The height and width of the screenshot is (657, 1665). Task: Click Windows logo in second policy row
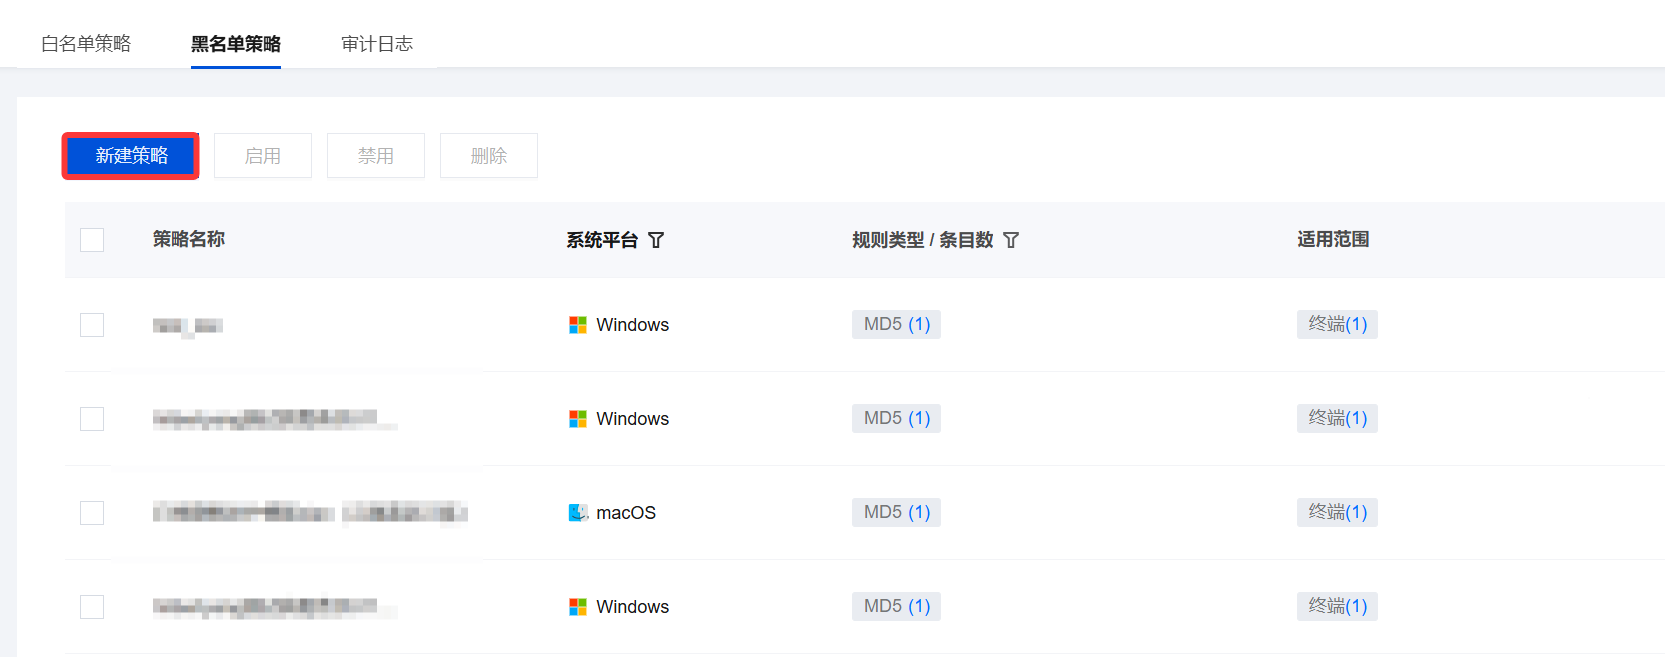point(578,419)
